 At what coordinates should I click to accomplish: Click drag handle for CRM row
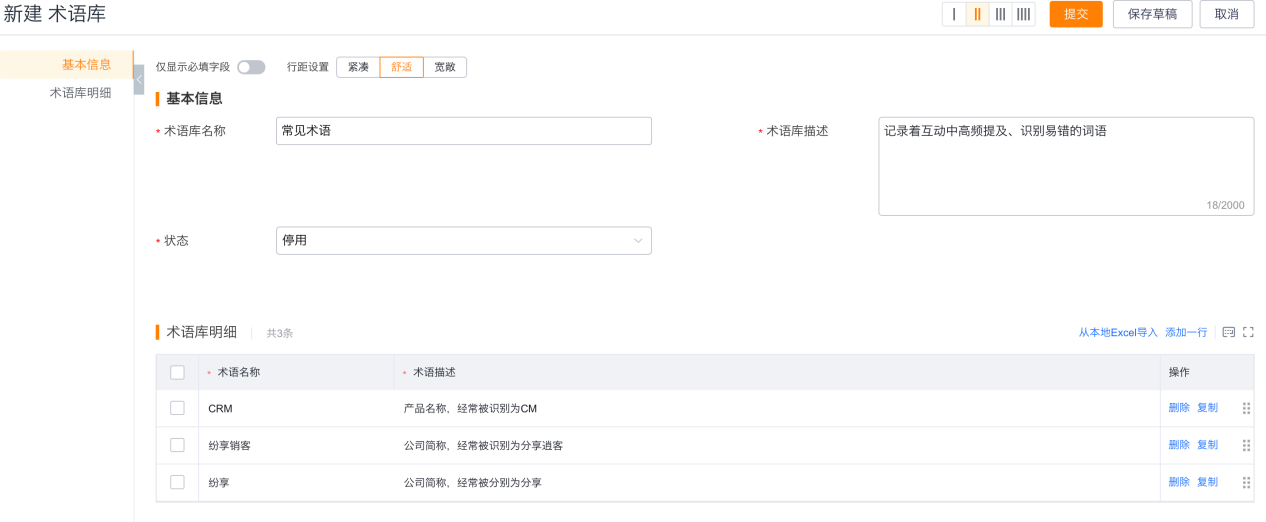click(x=1246, y=408)
